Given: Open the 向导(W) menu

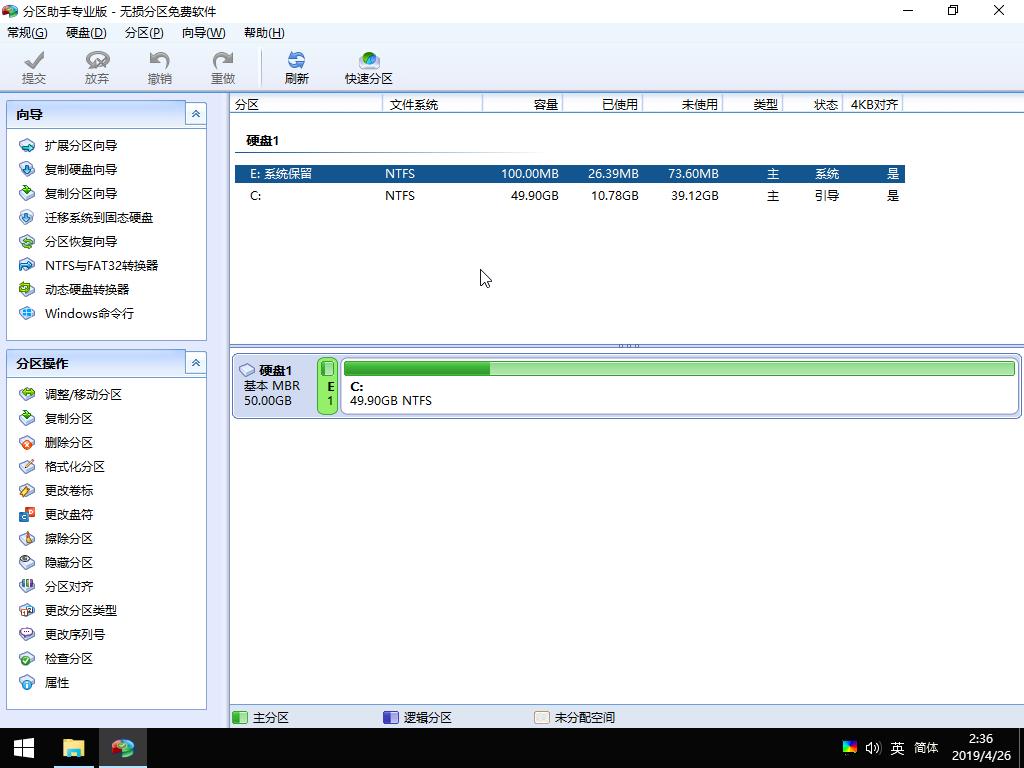Looking at the screenshot, I should click(x=203, y=32).
